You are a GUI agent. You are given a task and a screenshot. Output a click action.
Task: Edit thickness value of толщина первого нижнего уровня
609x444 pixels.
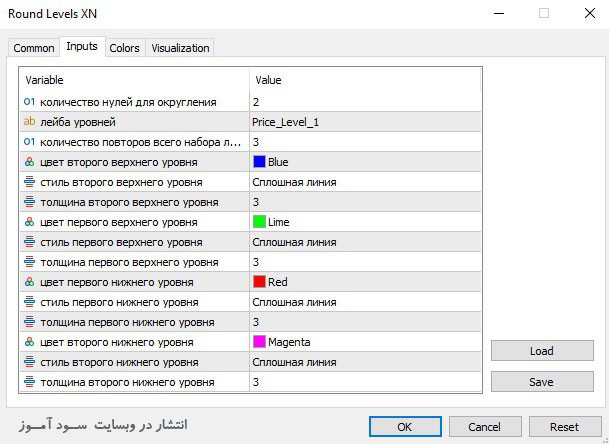(x=365, y=322)
